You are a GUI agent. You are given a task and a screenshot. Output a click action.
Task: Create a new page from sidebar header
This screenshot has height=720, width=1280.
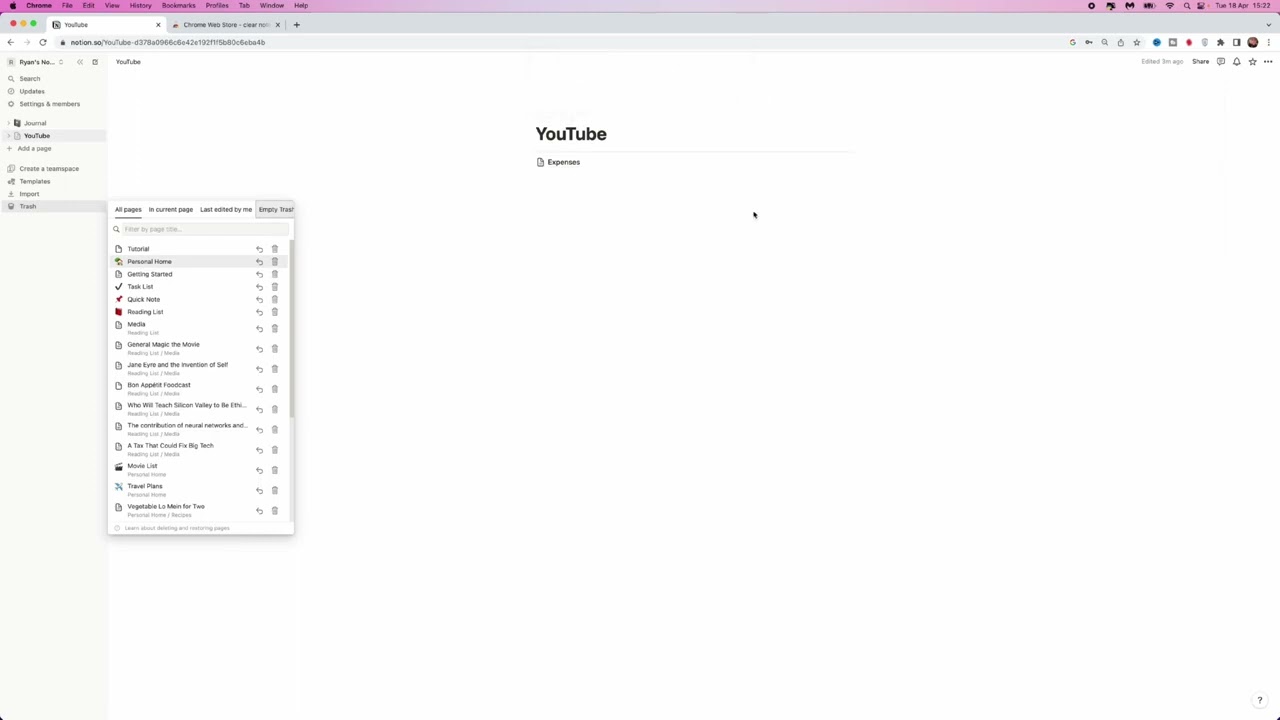(x=95, y=62)
